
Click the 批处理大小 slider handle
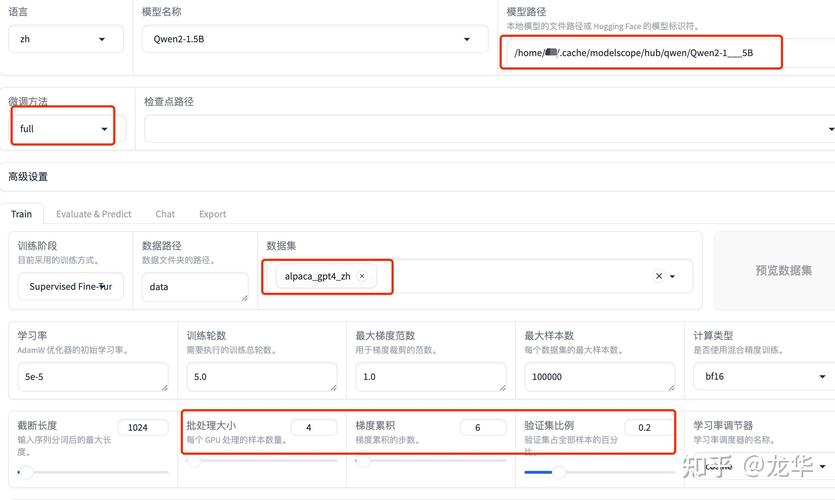[x=194, y=461]
